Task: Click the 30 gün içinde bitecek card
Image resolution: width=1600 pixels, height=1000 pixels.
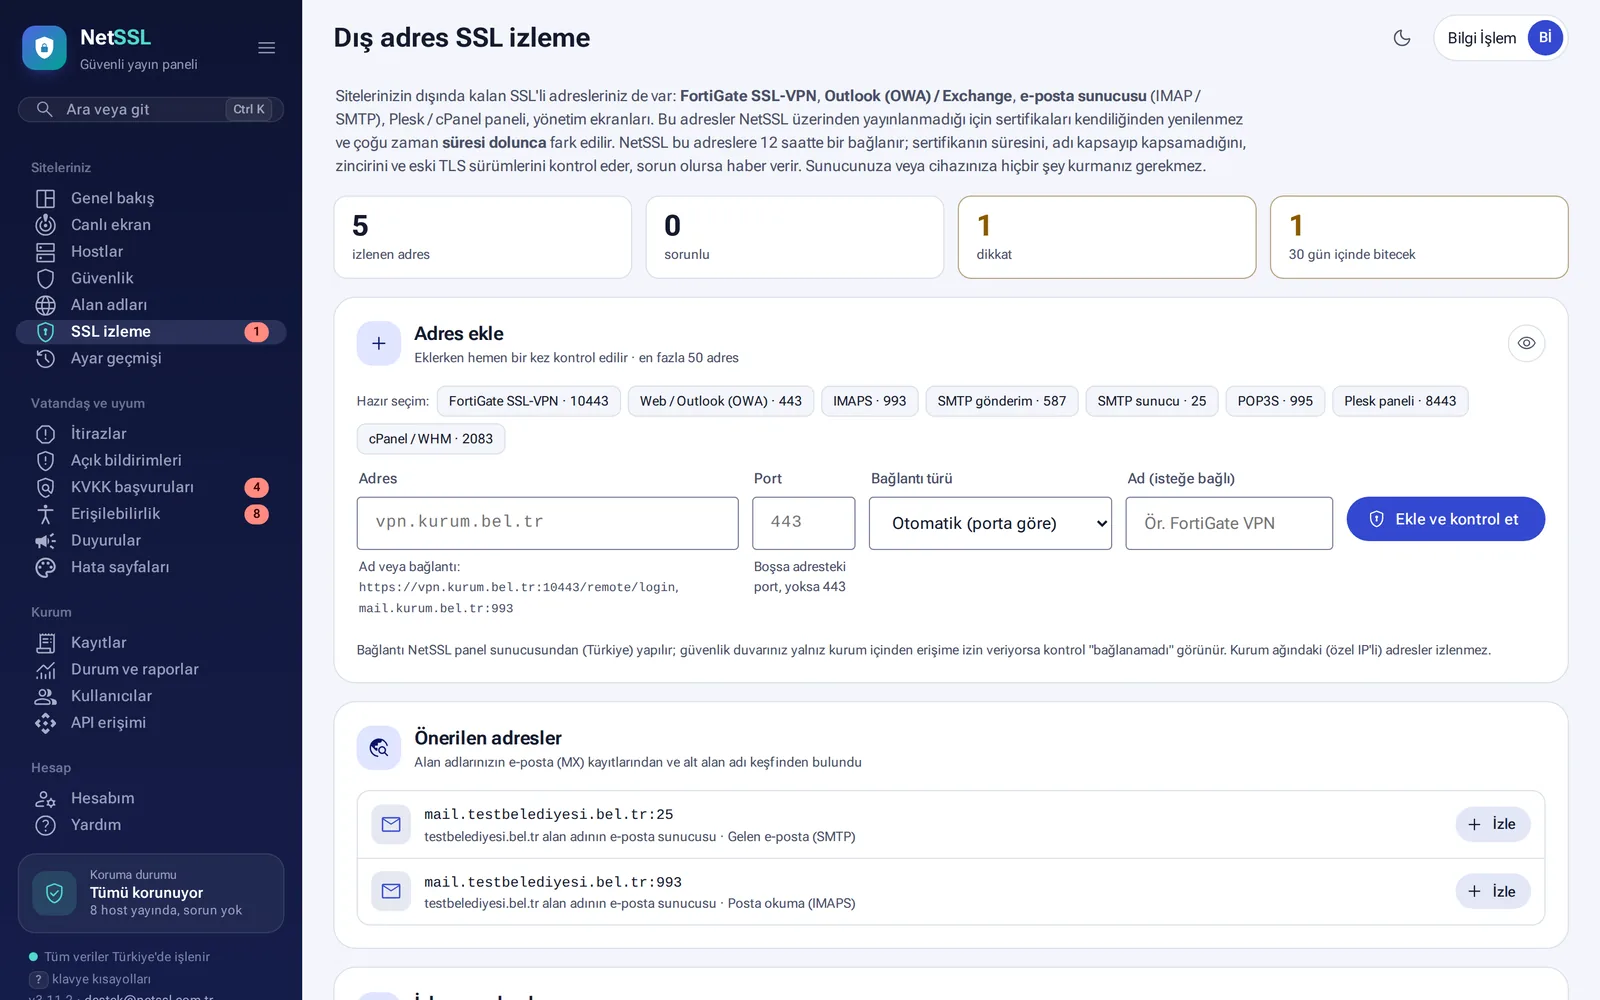Action: tap(1419, 237)
